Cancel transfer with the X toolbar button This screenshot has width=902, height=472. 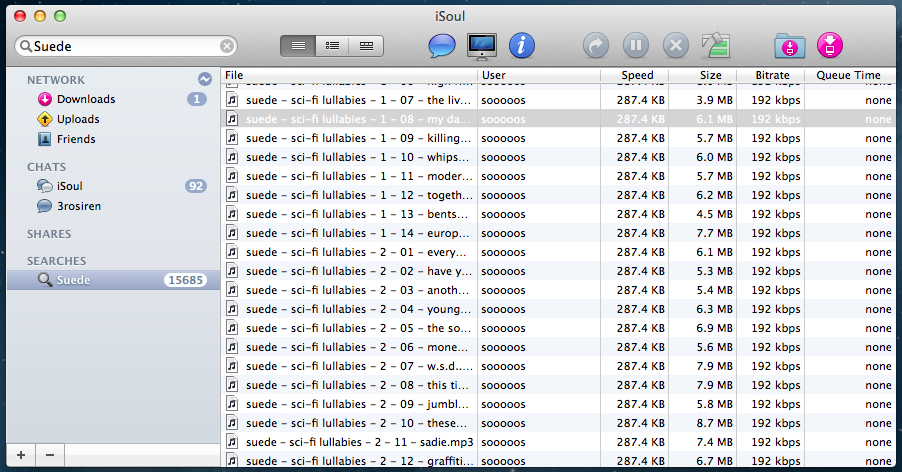[x=676, y=45]
